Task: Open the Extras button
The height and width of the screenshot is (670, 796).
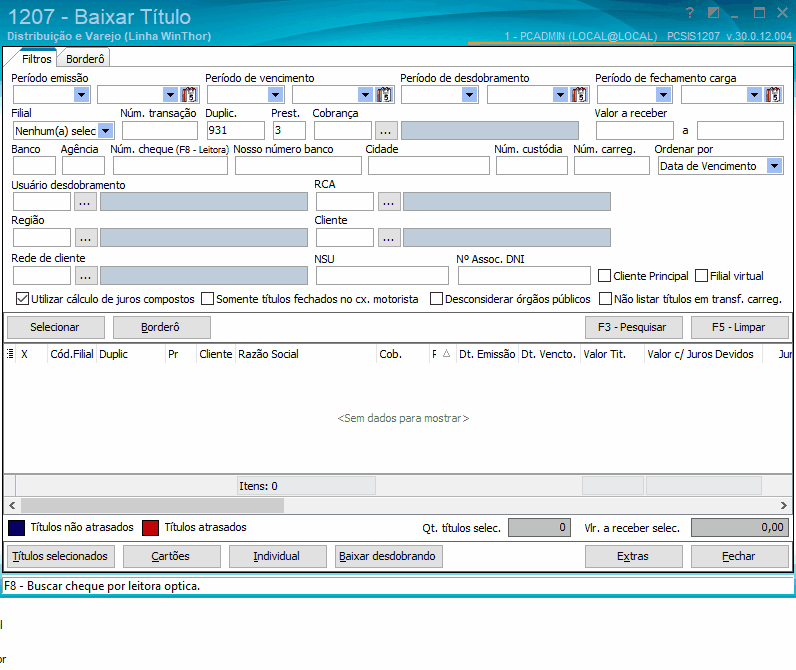Action: pyautogui.click(x=633, y=556)
